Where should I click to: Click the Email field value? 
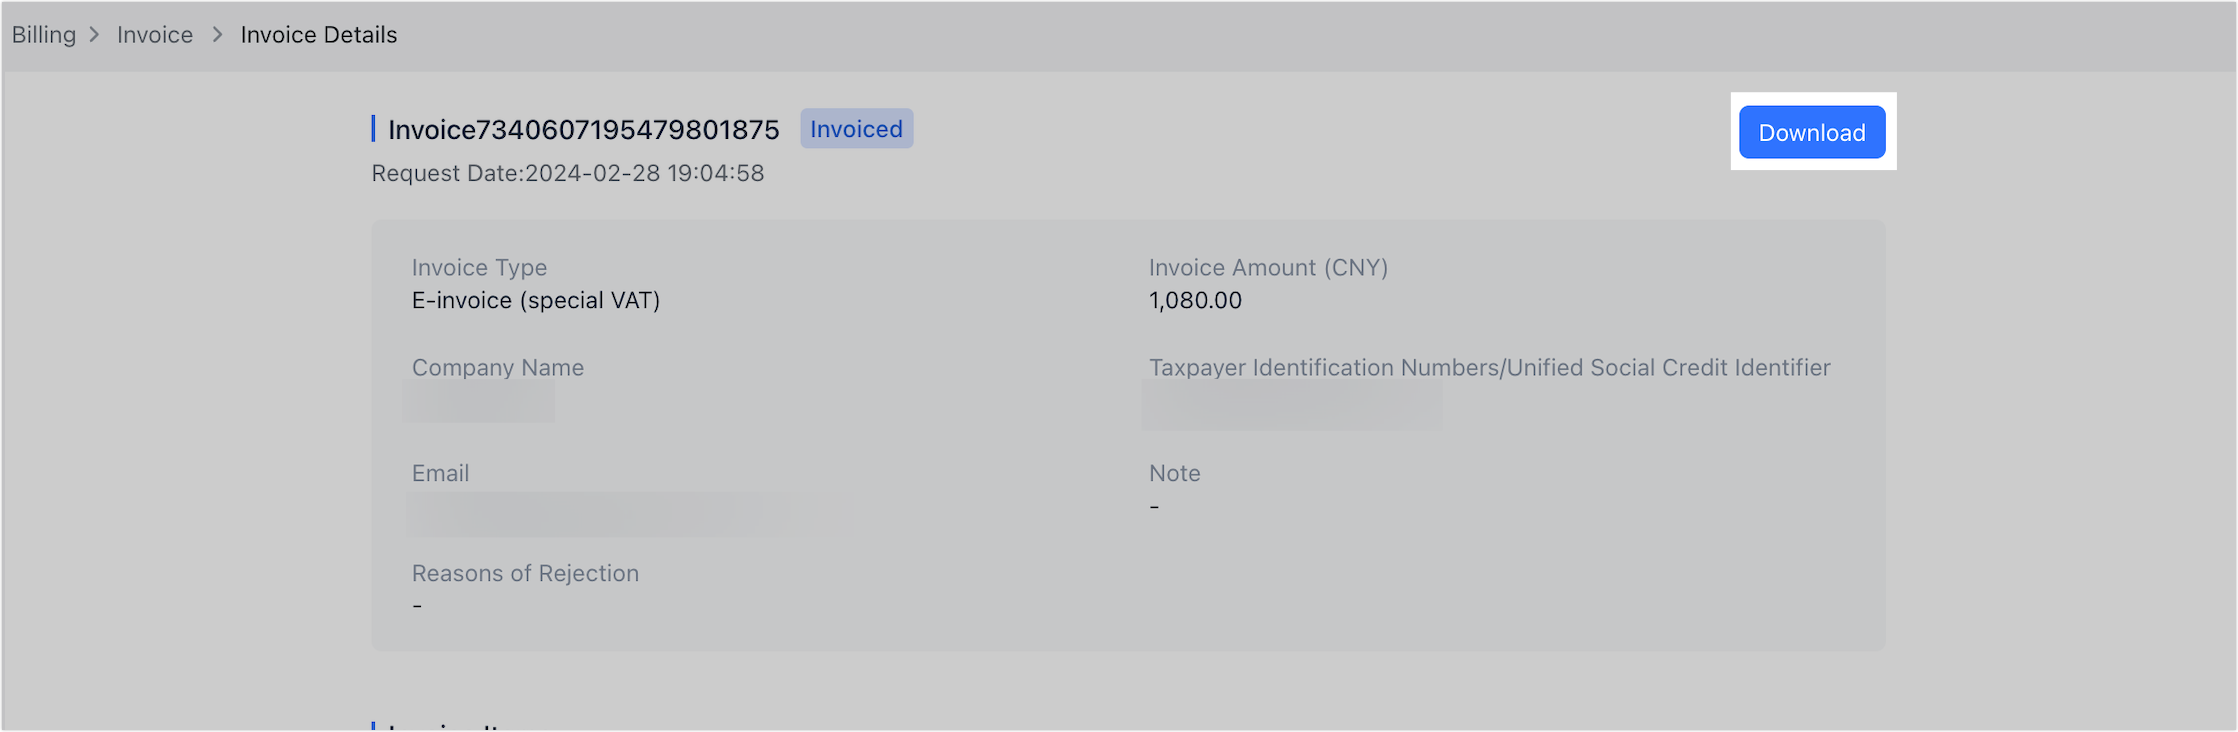tap(630, 512)
